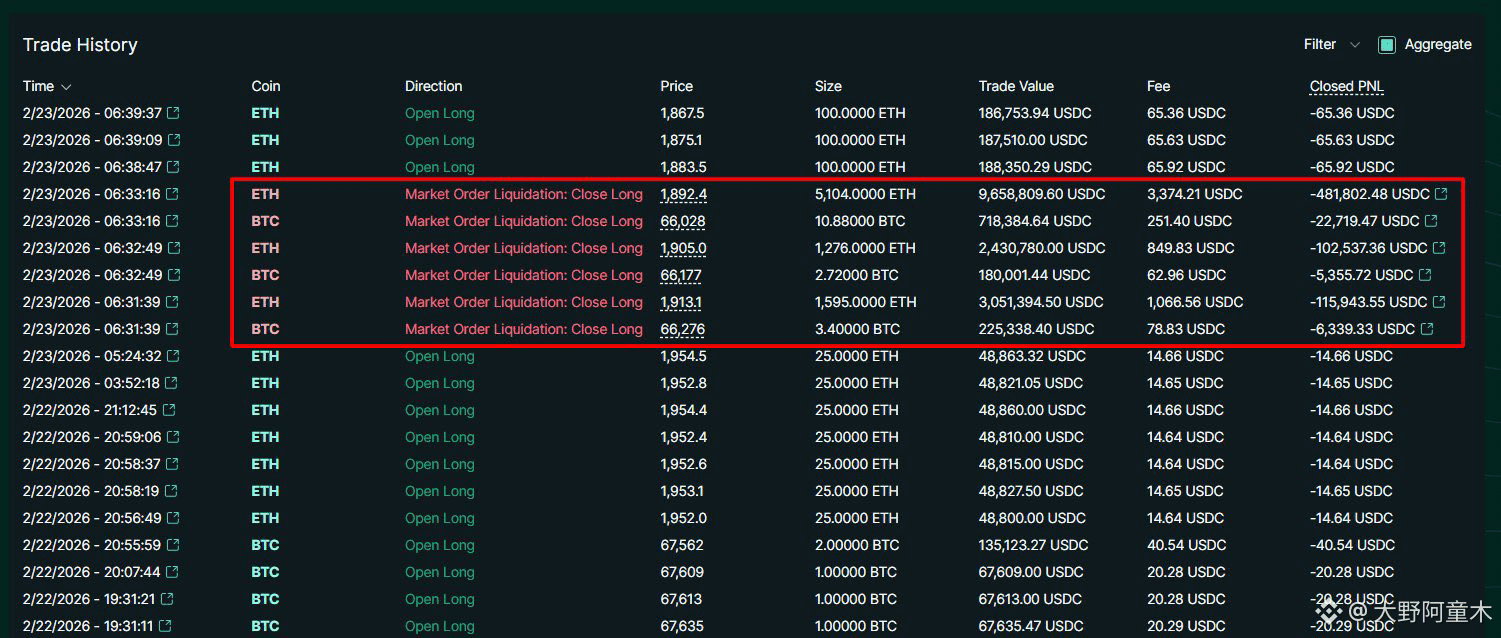
Task: Select closed PNL -65.92 USDC
Action: (x=1352, y=167)
